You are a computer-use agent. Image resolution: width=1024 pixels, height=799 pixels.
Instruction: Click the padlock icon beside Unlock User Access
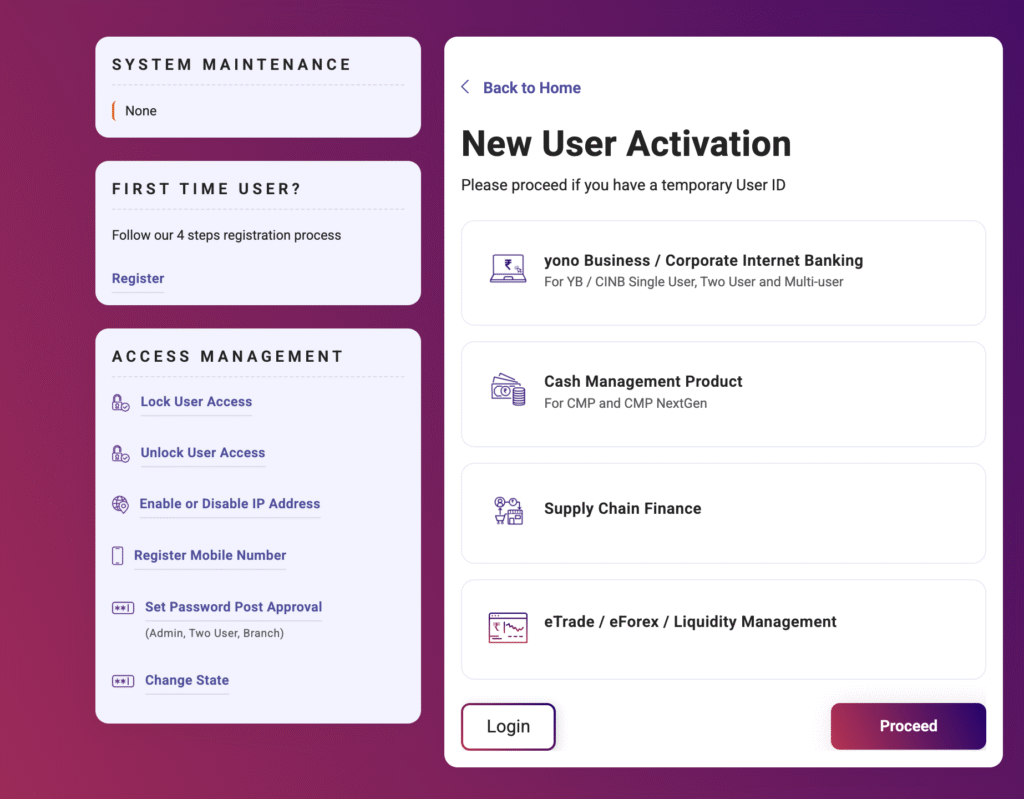(x=121, y=454)
